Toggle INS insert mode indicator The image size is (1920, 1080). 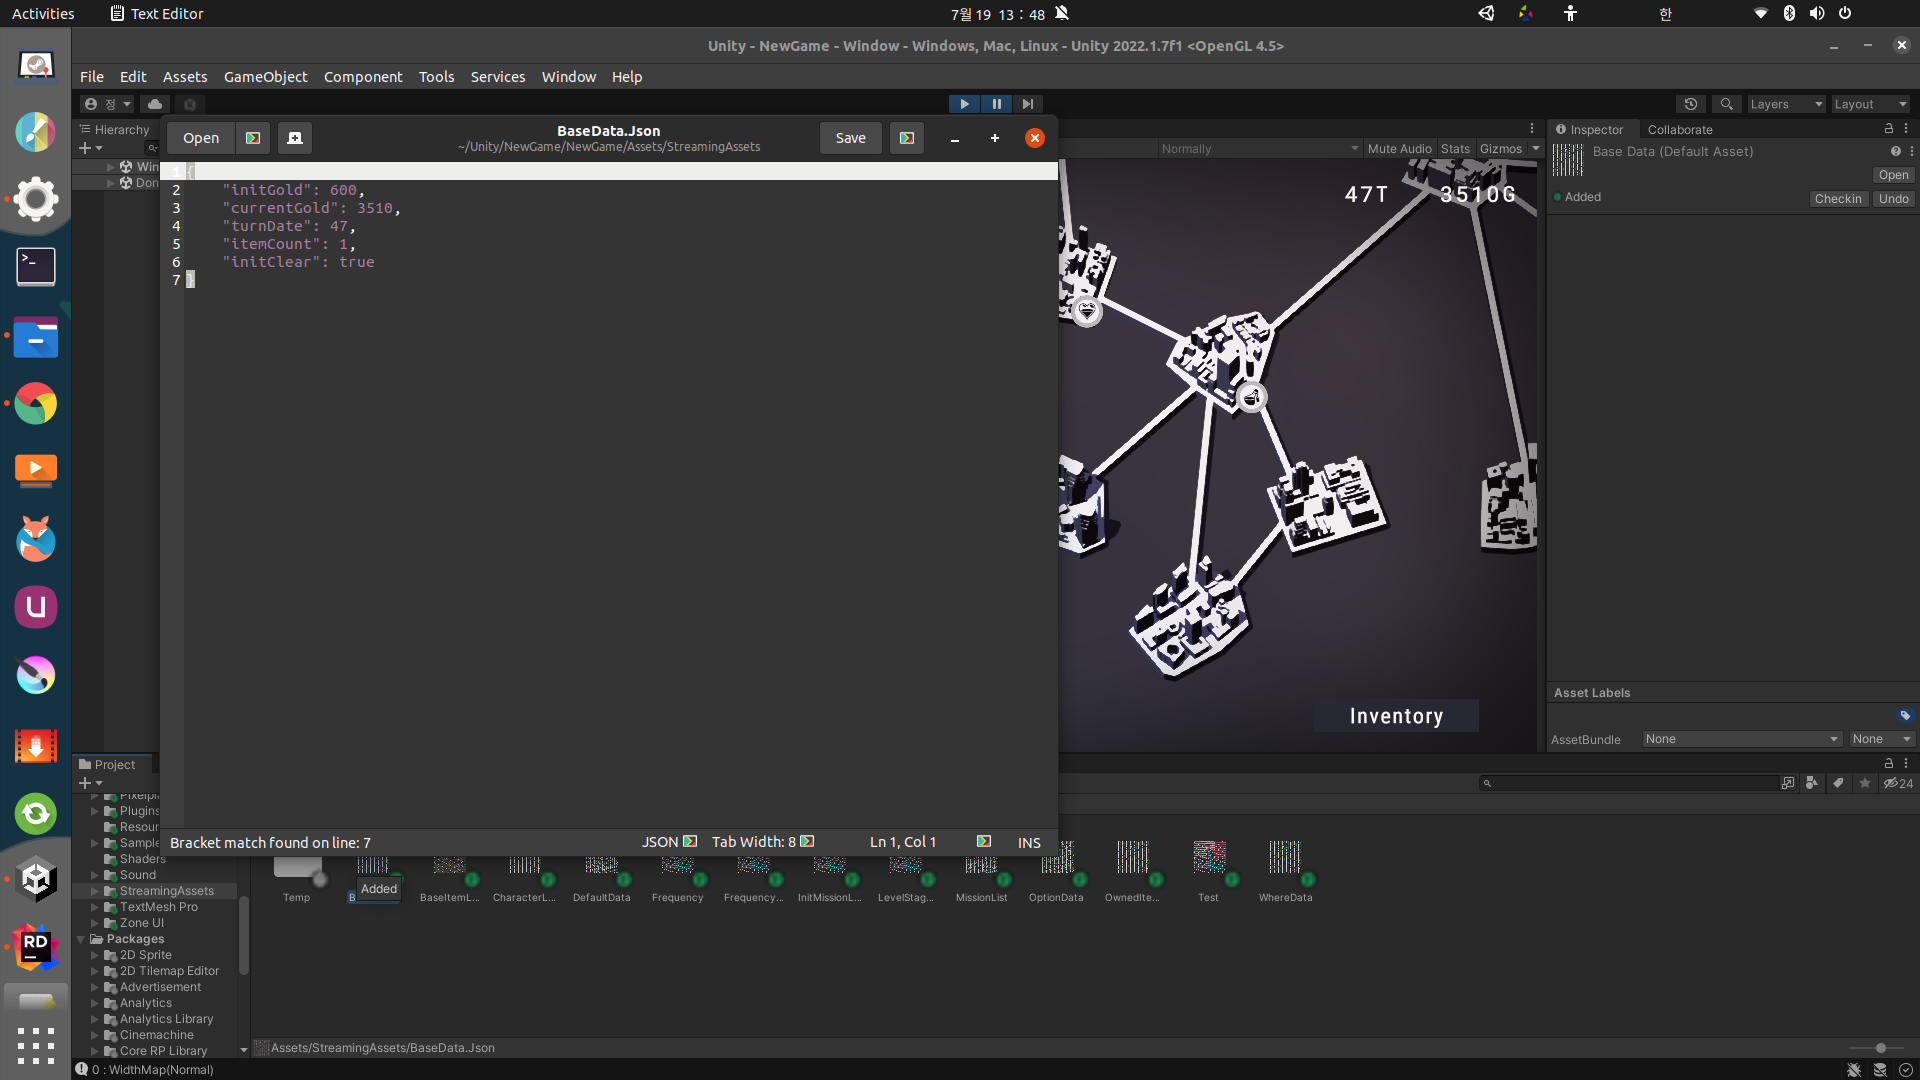pyautogui.click(x=1029, y=843)
